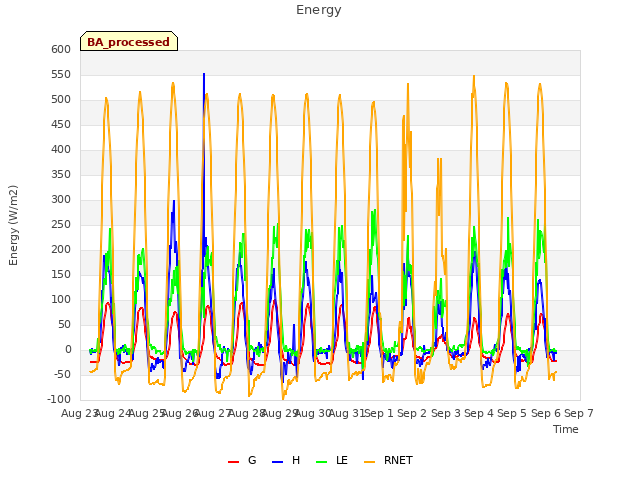Click the -100 y-axis tick label
Screen dimensions: 640x480
(59, 399)
